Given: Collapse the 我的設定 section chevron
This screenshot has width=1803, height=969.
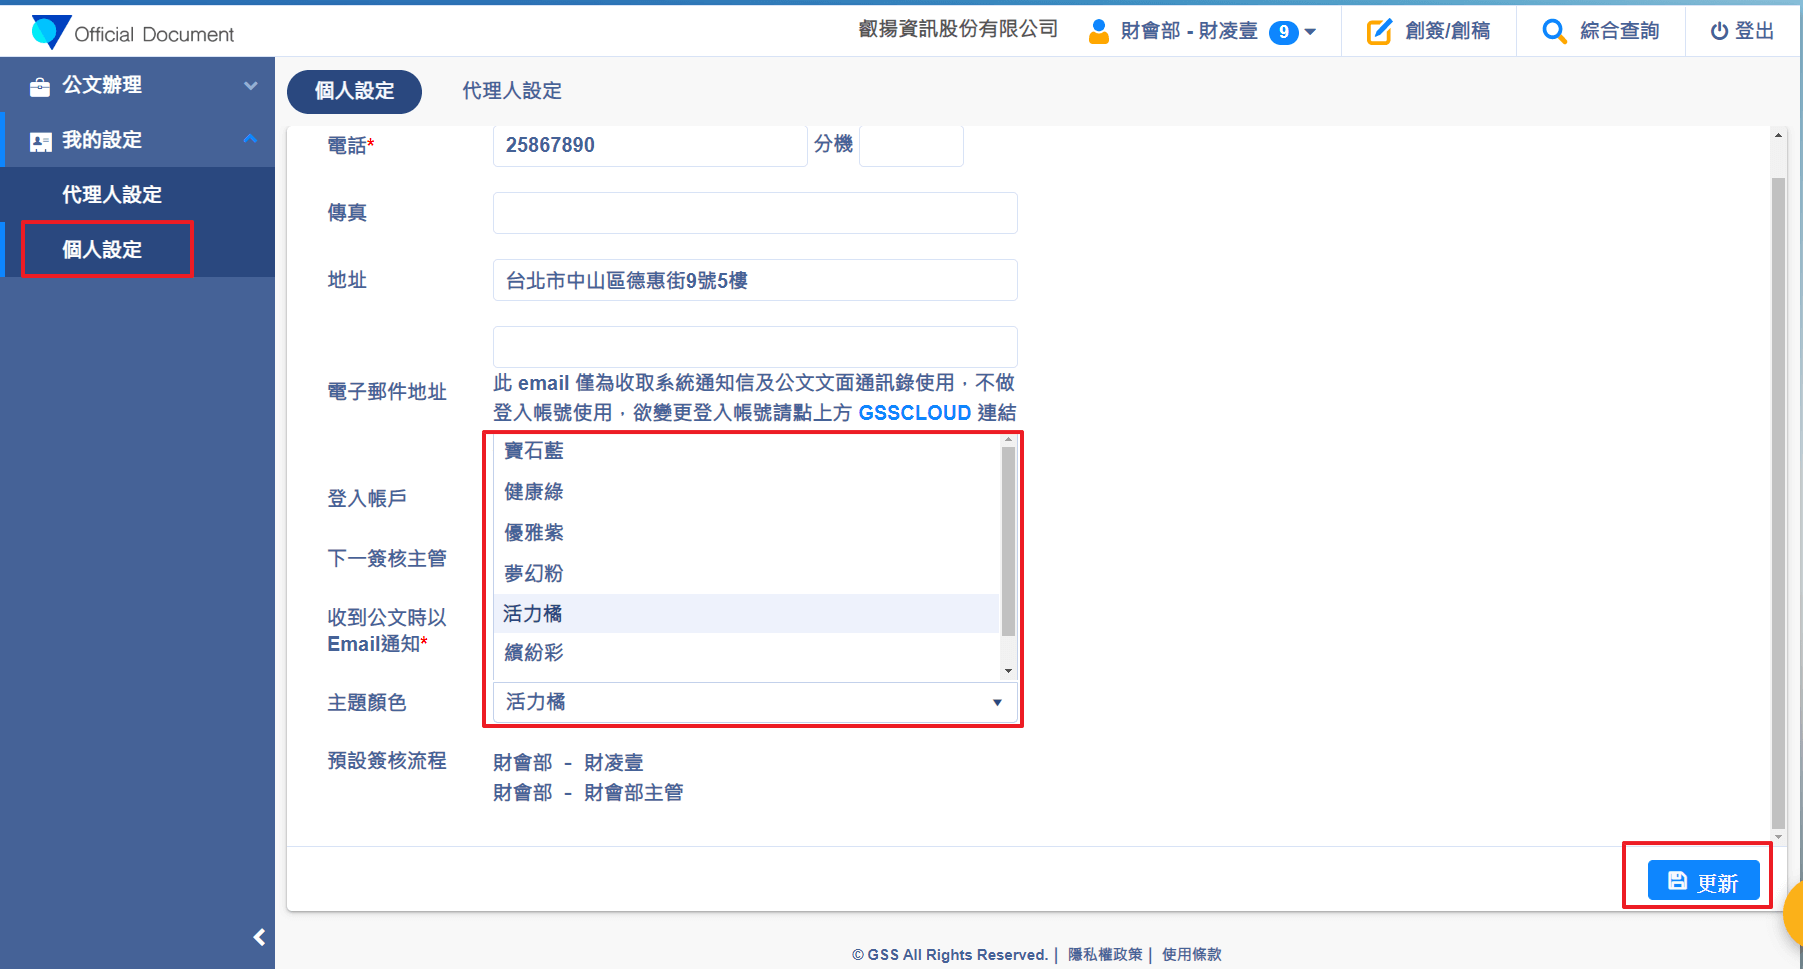Looking at the screenshot, I should click(250, 139).
